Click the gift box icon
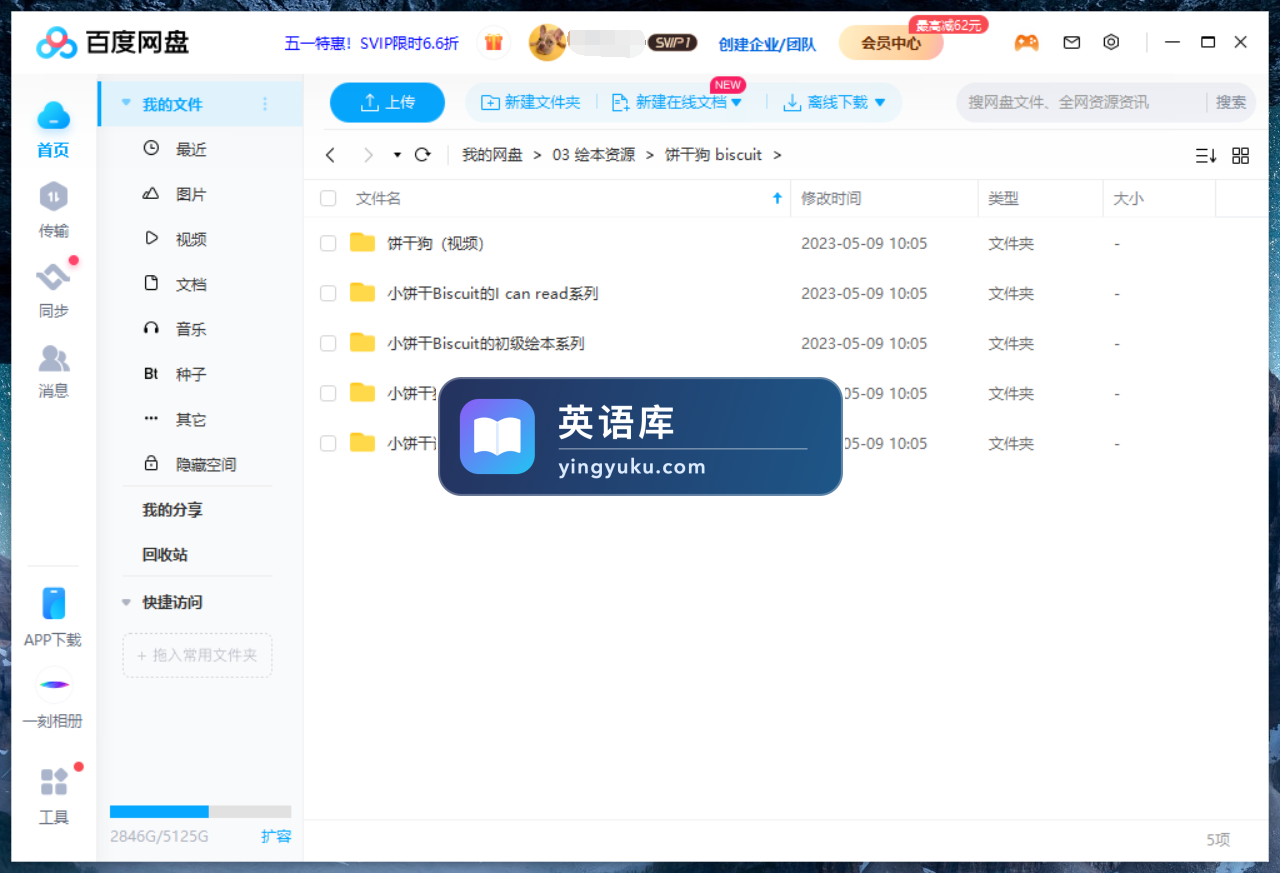This screenshot has height=873, width=1280. [x=493, y=42]
